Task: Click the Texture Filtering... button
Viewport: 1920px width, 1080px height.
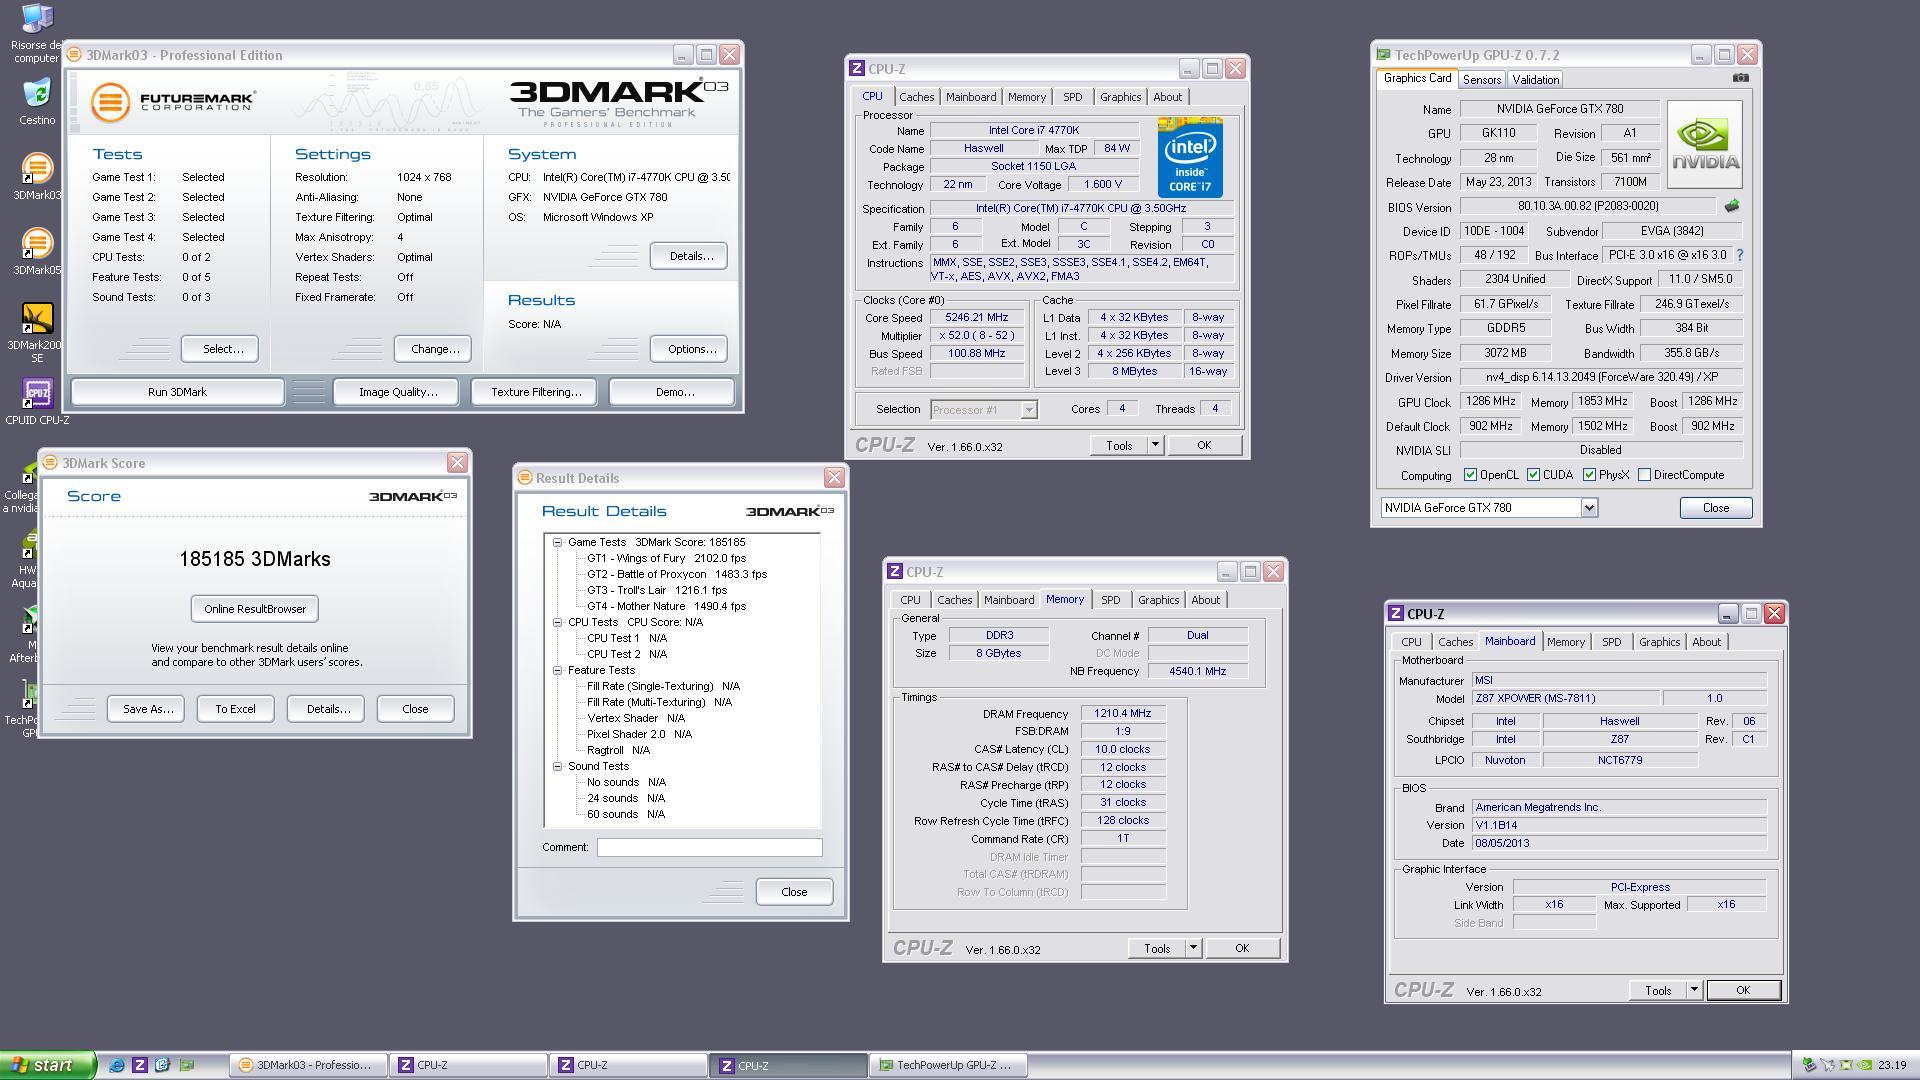Action: pos(536,392)
